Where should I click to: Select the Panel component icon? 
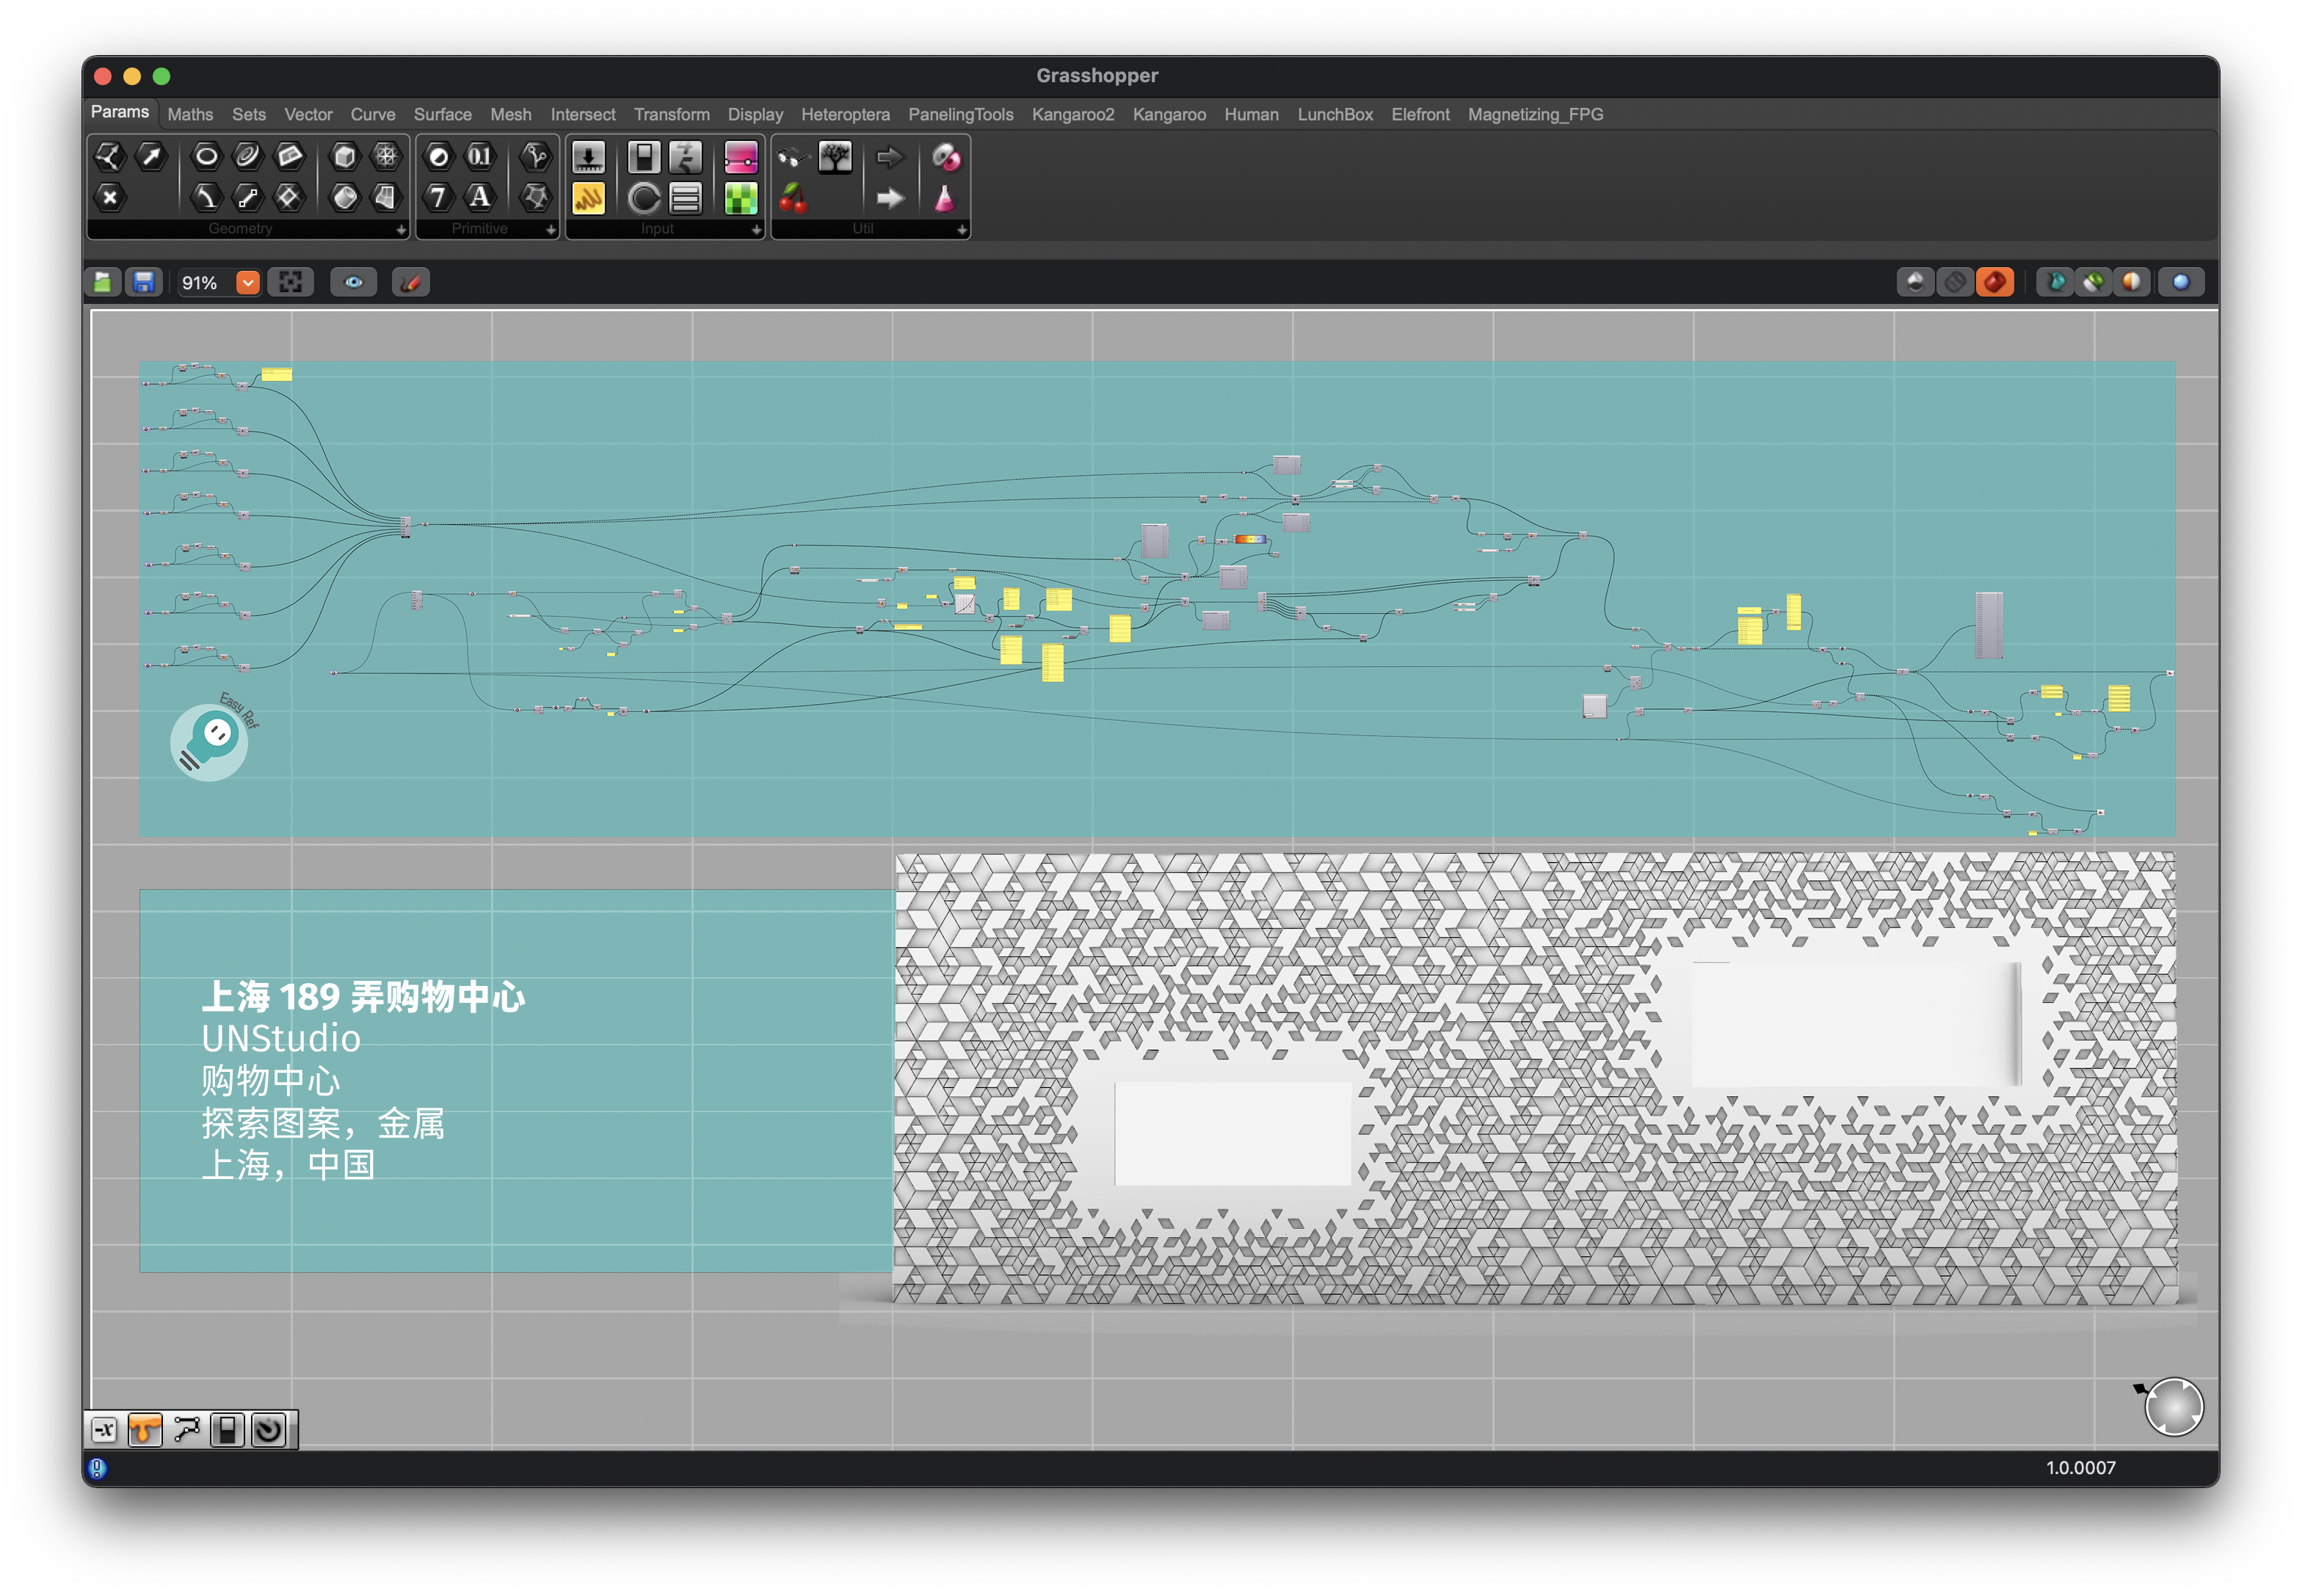pos(588,199)
